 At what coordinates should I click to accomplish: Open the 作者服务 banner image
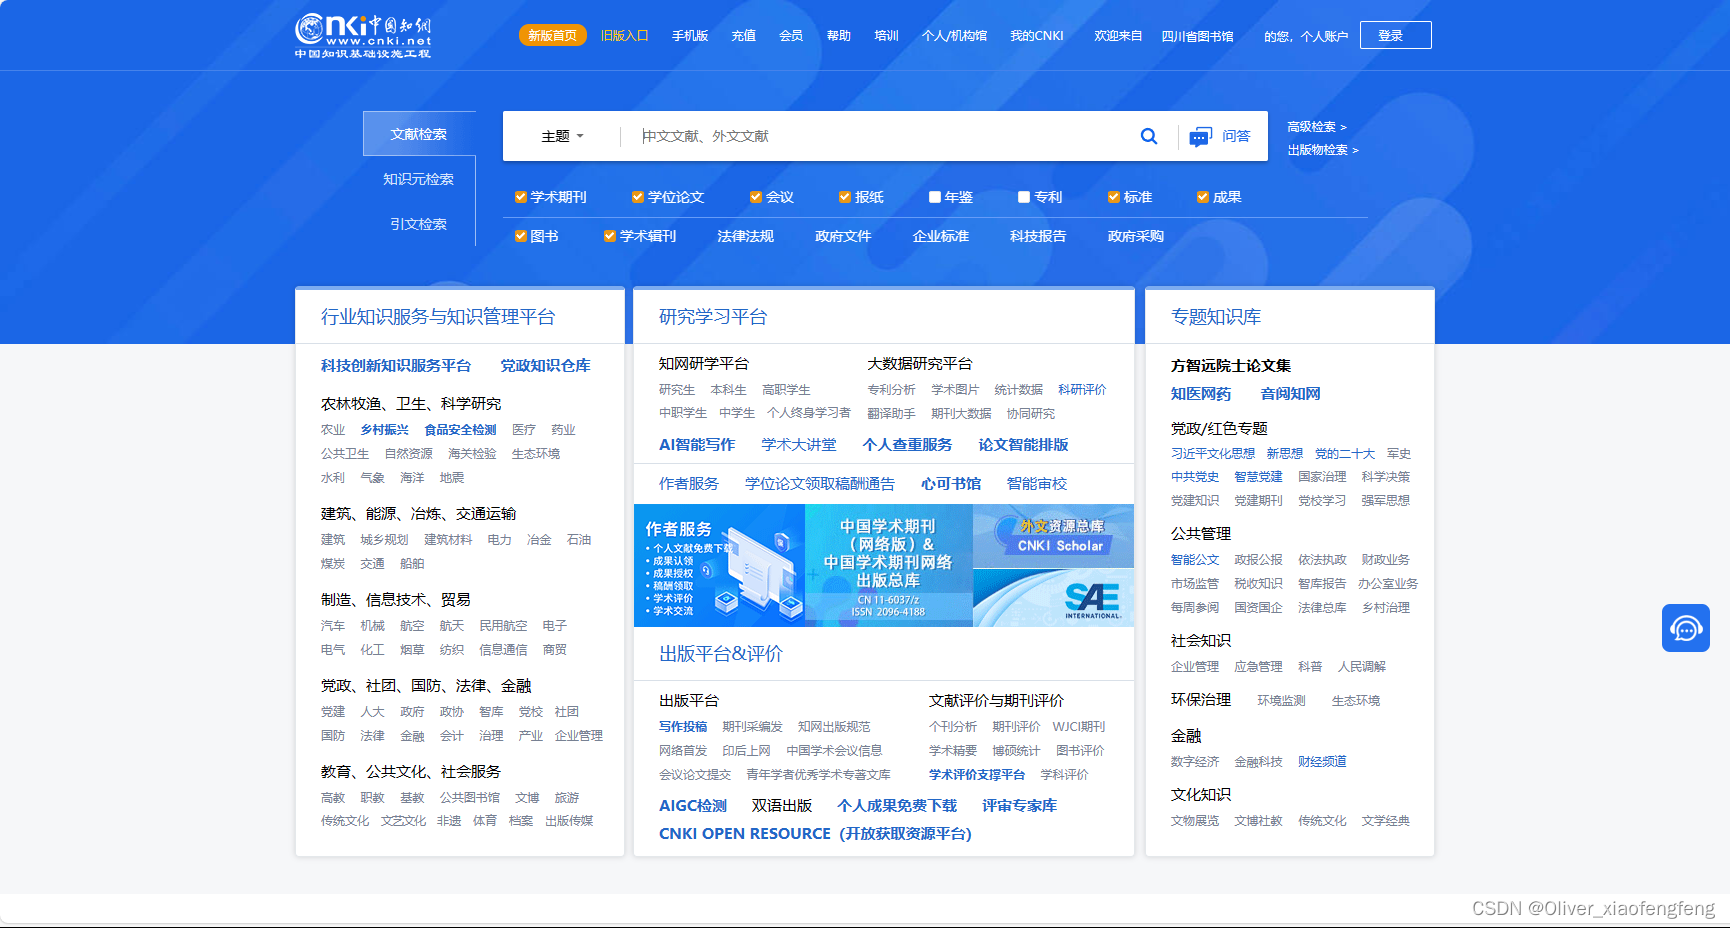click(x=719, y=566)
